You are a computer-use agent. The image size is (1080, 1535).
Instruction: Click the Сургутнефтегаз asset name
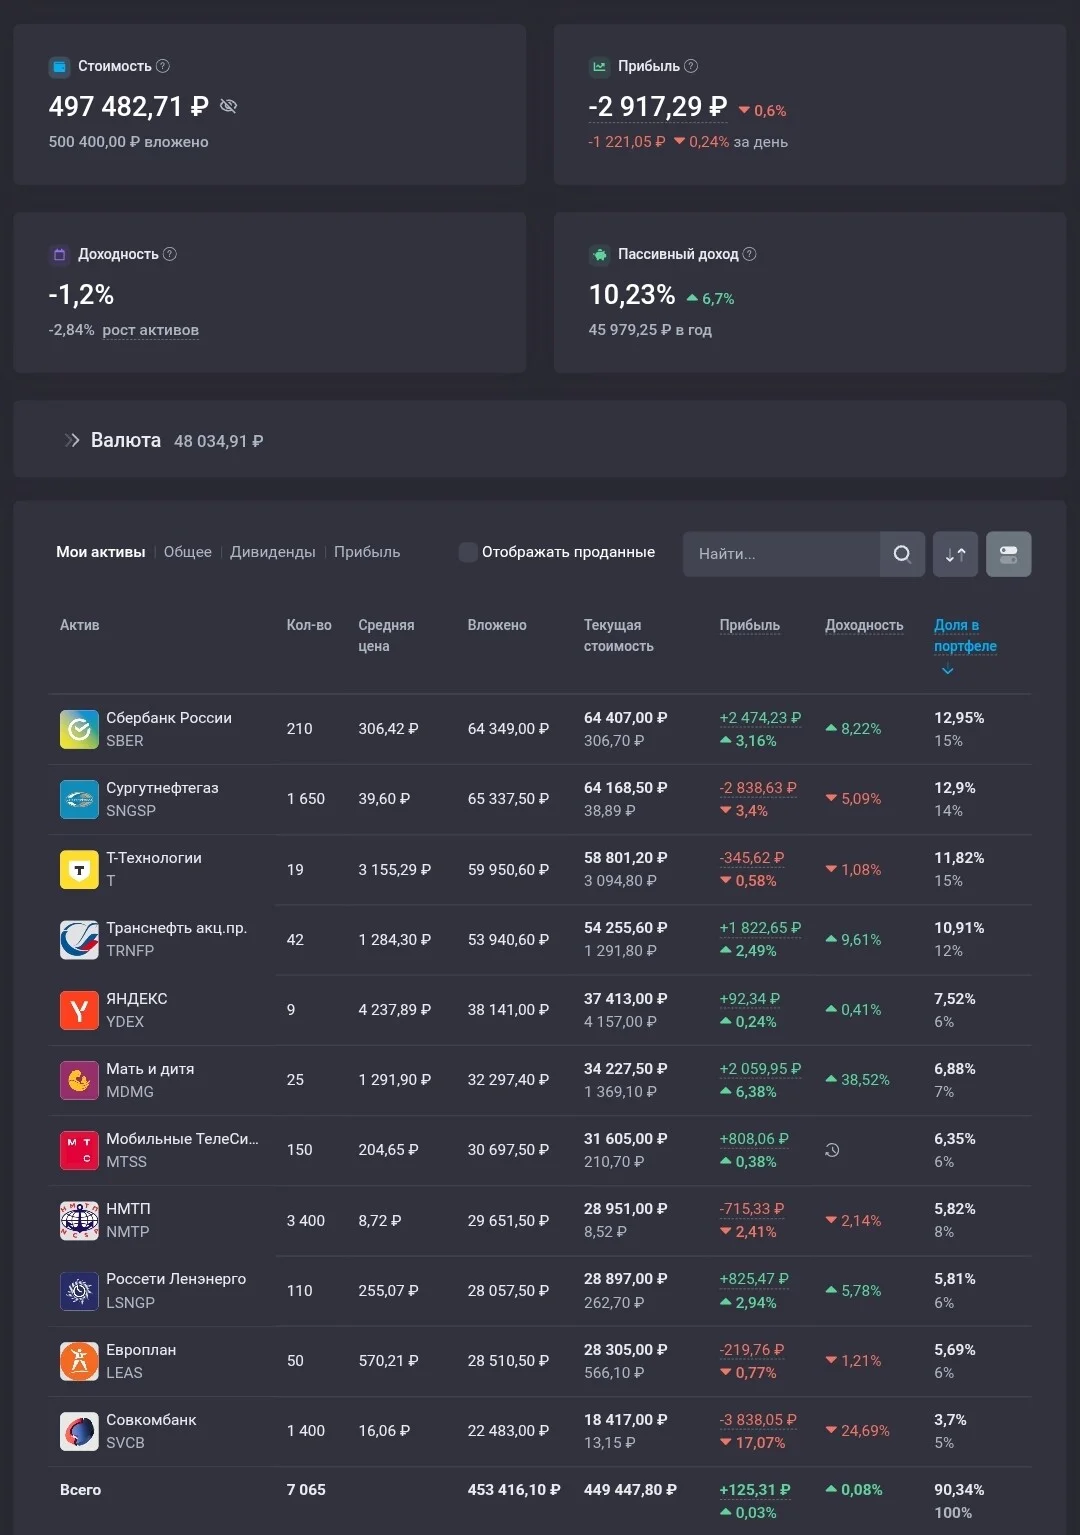pyautogui.click(x=162, y=788)
